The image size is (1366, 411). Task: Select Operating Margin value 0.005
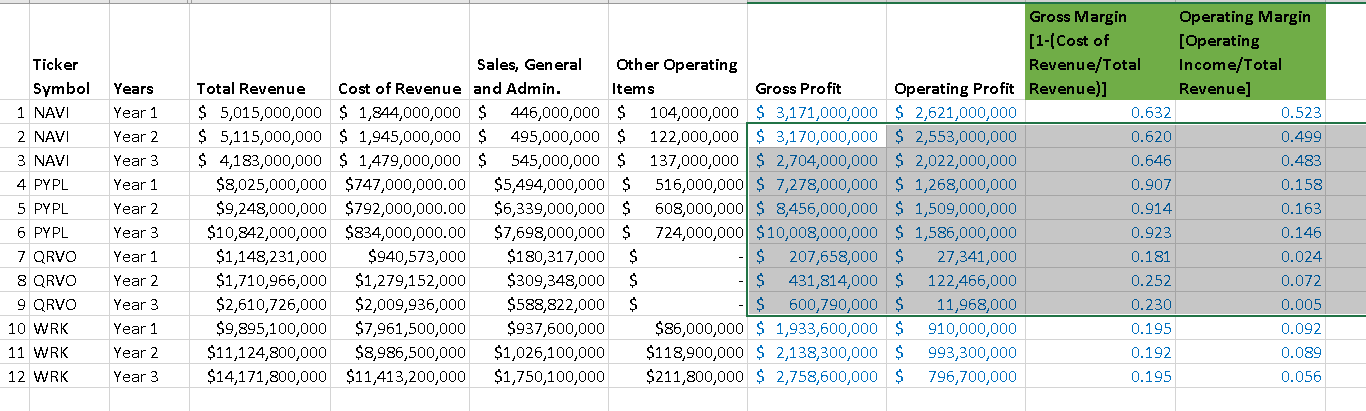click(1250, 305)
